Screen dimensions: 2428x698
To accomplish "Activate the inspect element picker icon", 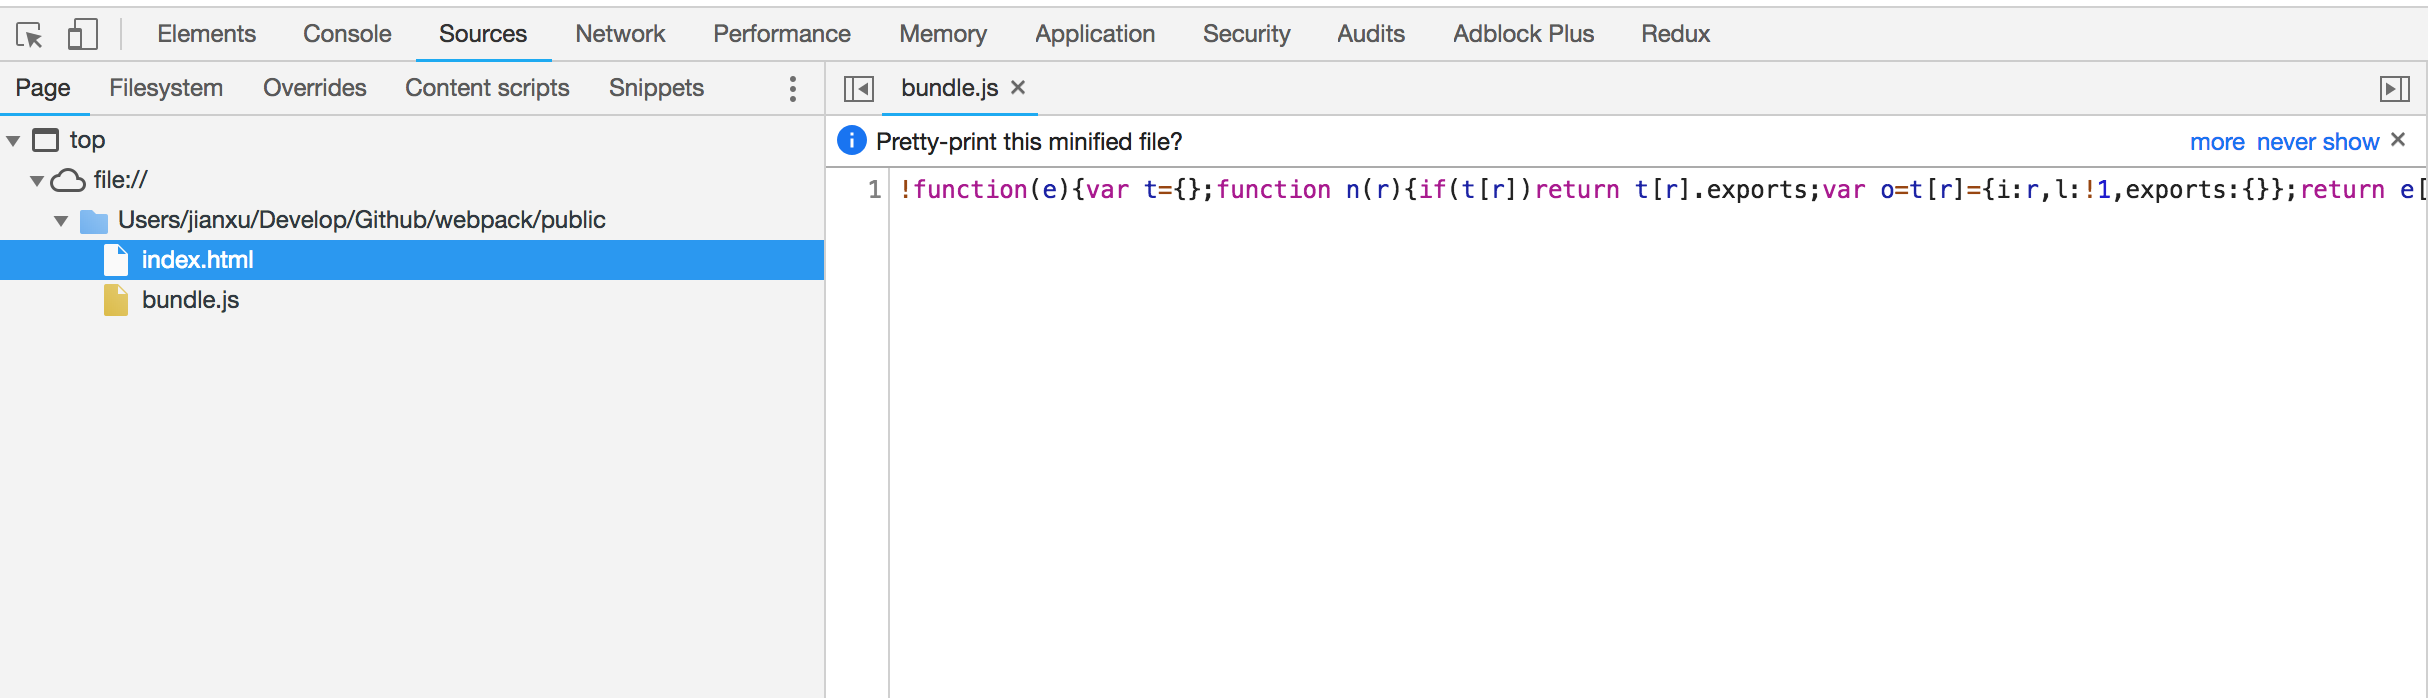I will coord(29,35).
